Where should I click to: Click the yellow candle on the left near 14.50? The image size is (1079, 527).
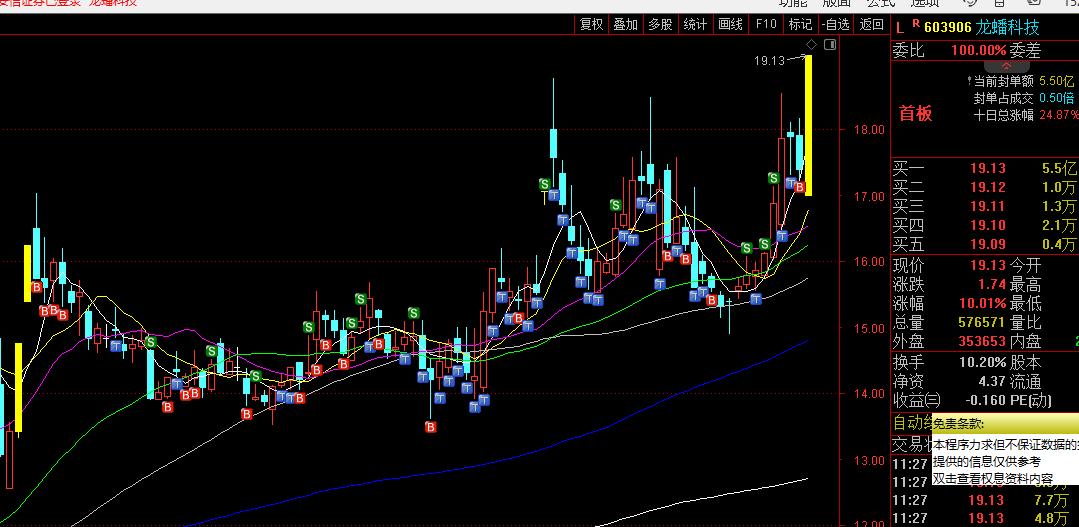coord(19,387)
